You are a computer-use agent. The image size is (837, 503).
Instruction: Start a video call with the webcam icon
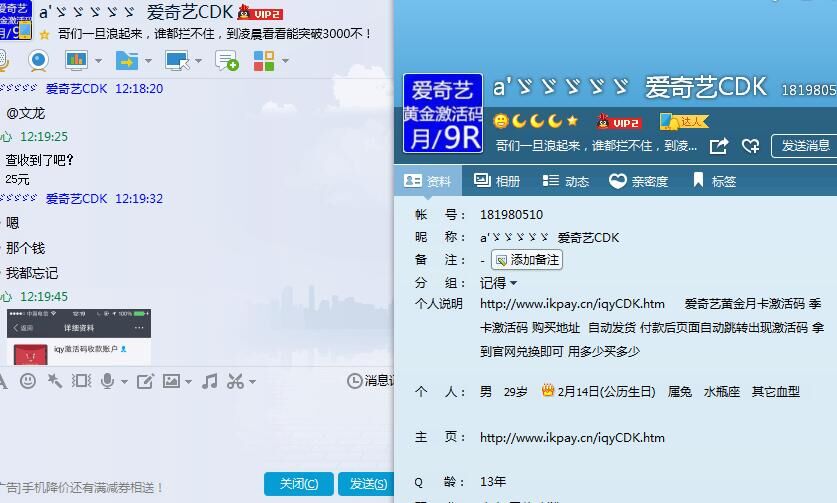(38, 60)
